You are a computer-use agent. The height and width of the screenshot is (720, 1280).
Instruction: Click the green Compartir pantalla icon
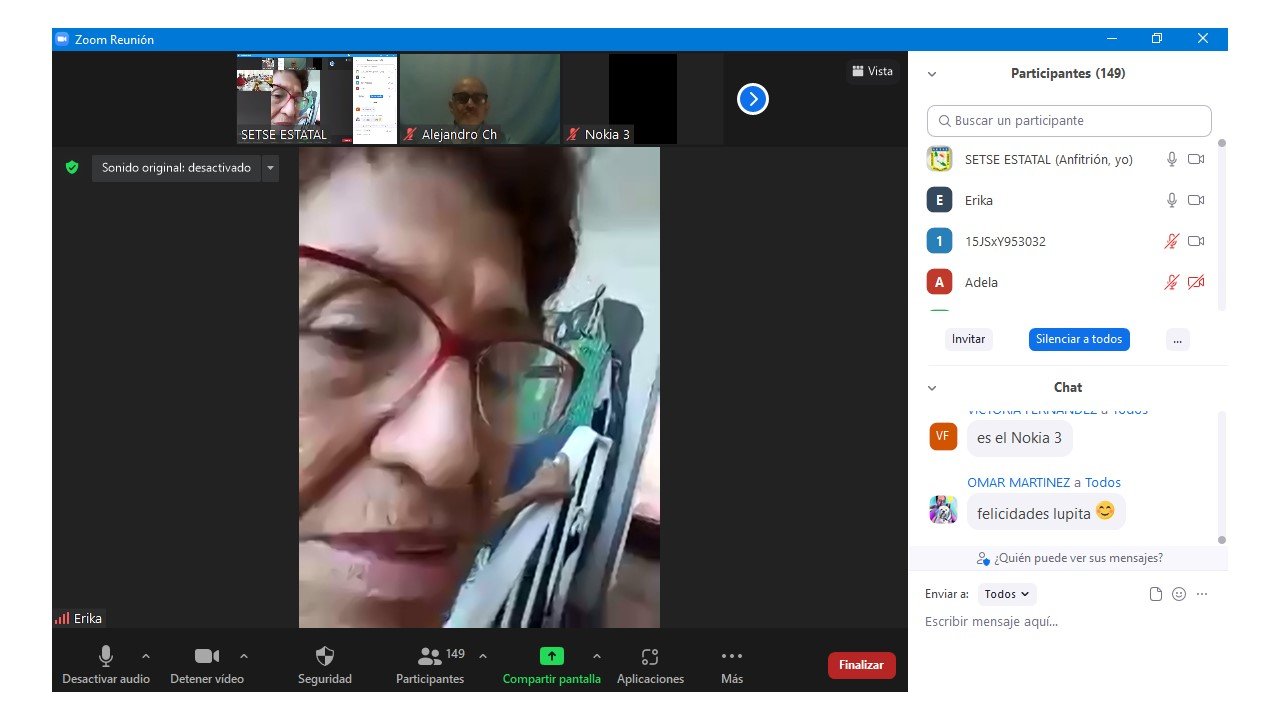point(552,657)
